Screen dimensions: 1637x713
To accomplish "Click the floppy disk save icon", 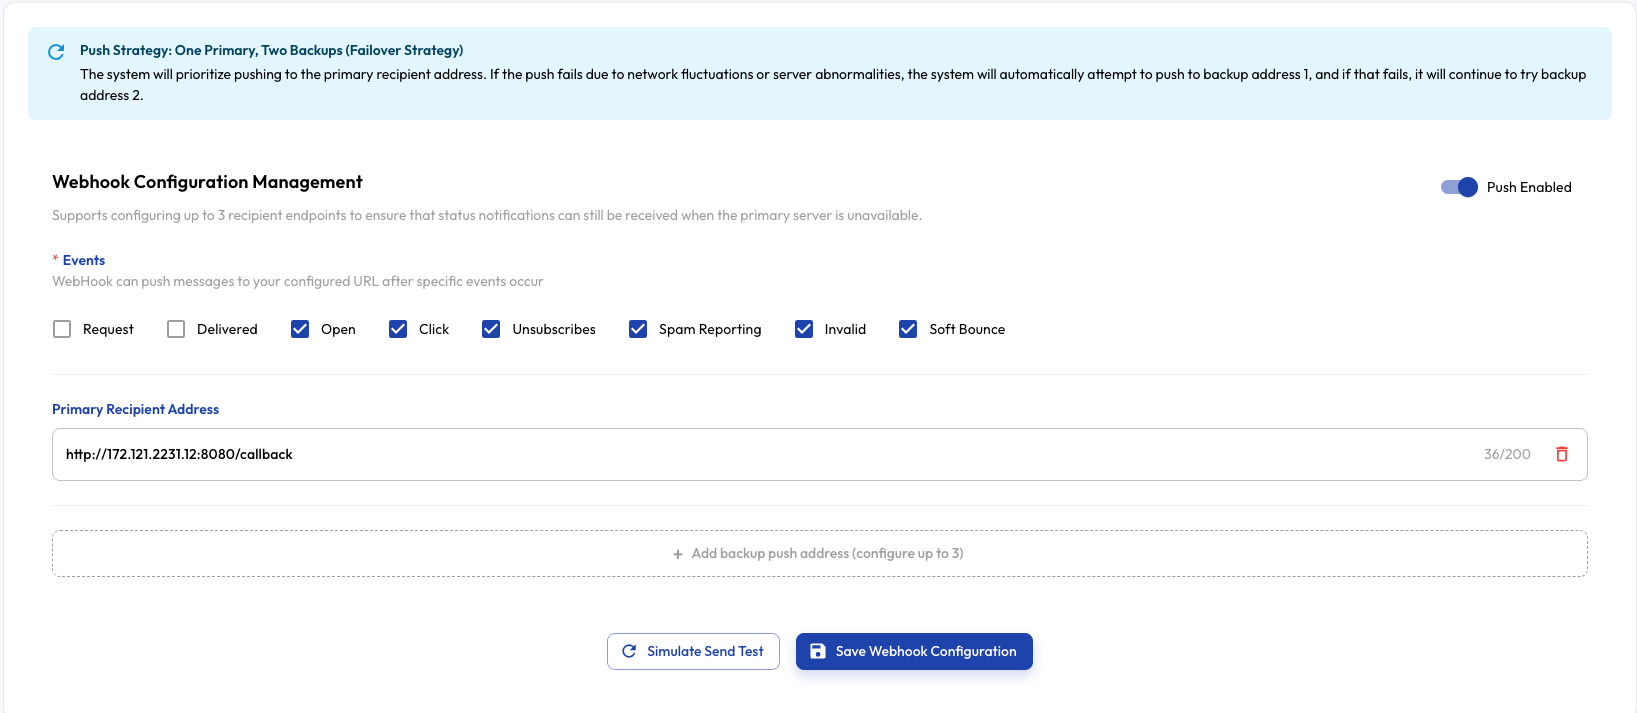I will (817, 651).
